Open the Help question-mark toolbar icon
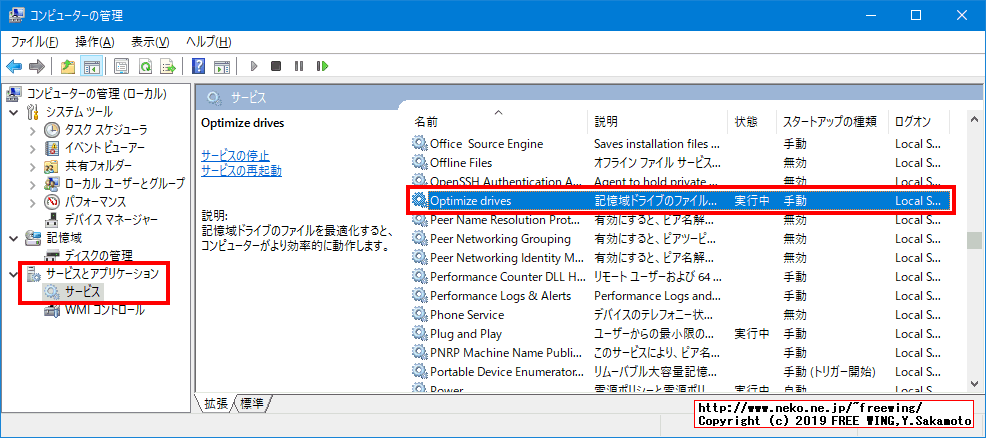The image size is (986, 438). pos(198,66)
